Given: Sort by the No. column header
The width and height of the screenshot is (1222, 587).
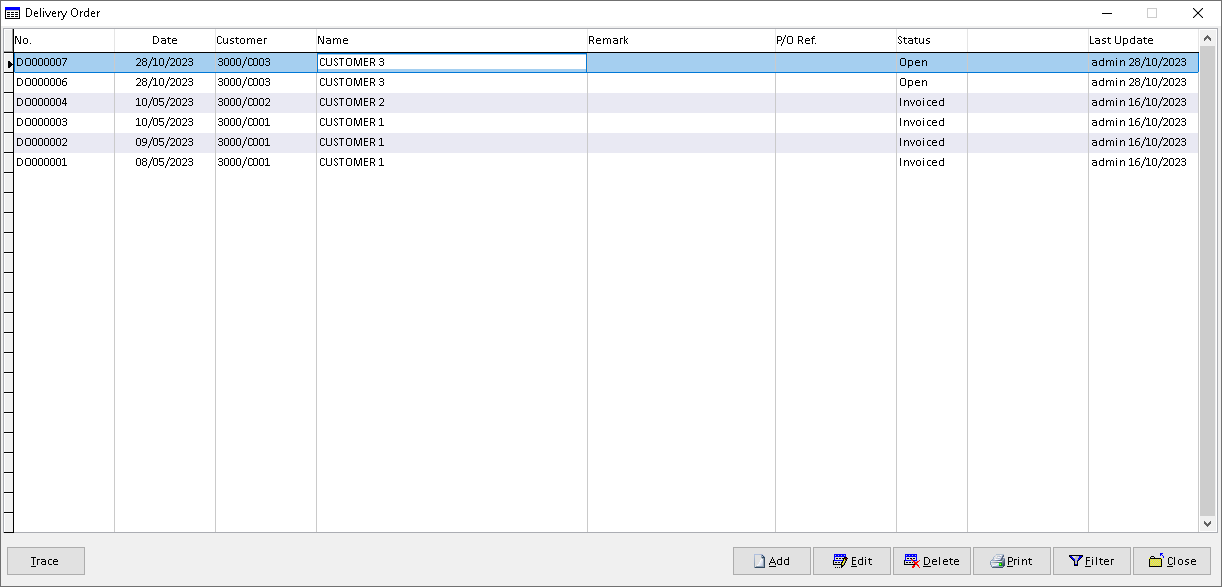Looking at the screenshot, I should pos(64,40).
